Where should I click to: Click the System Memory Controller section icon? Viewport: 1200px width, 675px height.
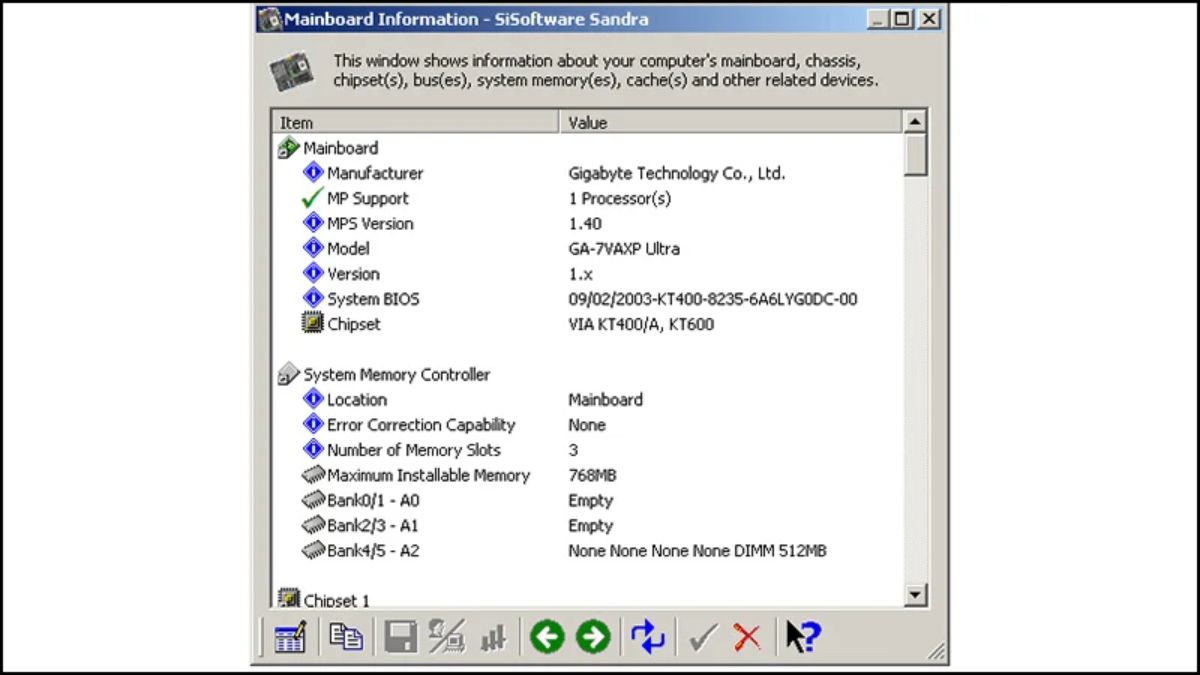click(289, 374)
